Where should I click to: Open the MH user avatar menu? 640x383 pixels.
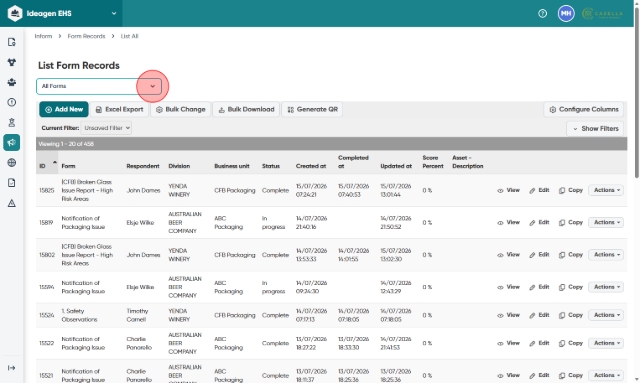click(x=566, y=13)
